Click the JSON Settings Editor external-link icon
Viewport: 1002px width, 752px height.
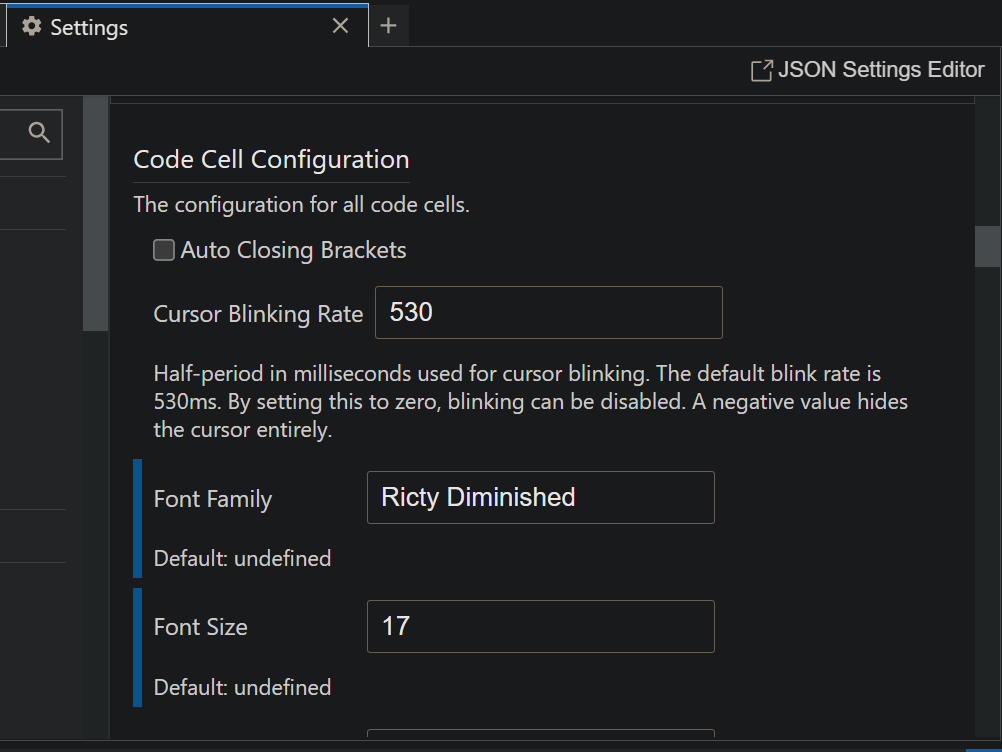click(x=762, y=70)
